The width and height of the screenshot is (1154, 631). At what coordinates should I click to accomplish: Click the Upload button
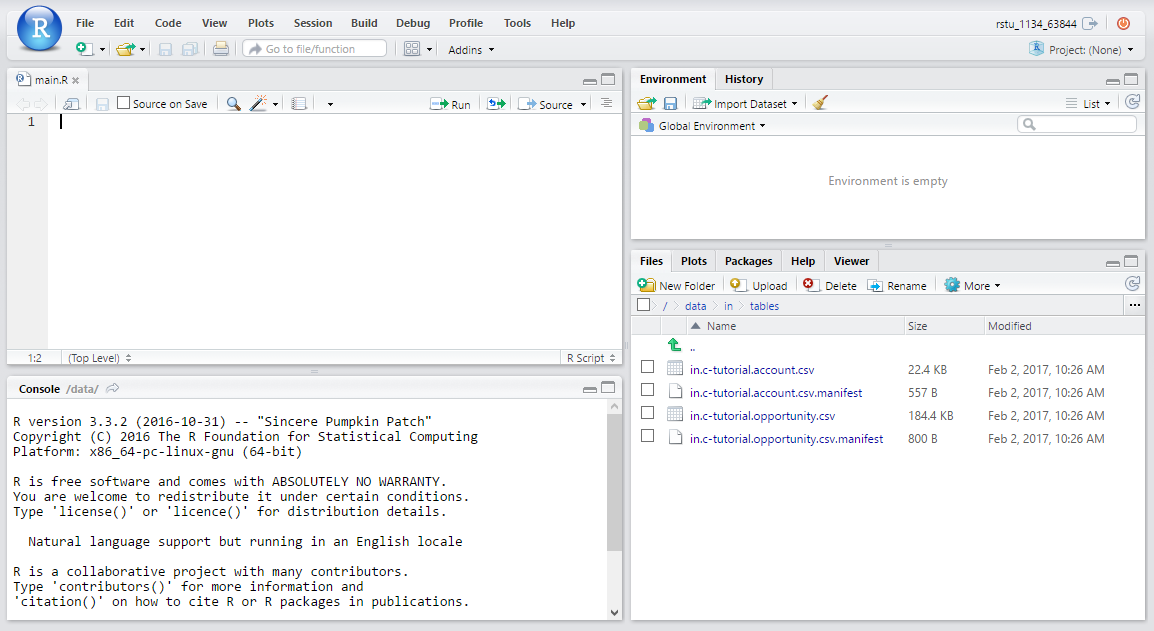759,286
